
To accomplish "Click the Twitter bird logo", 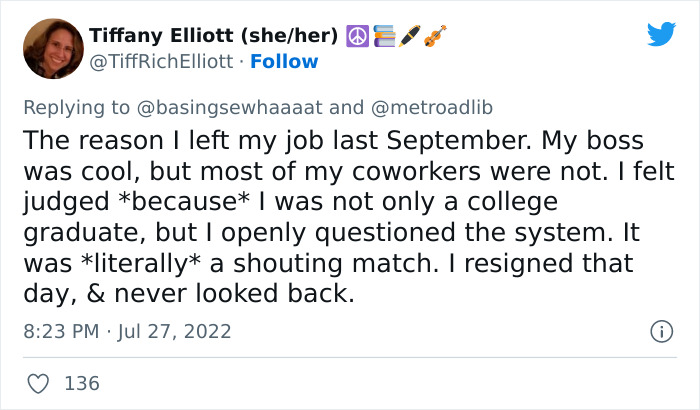I will coord(660,34).
